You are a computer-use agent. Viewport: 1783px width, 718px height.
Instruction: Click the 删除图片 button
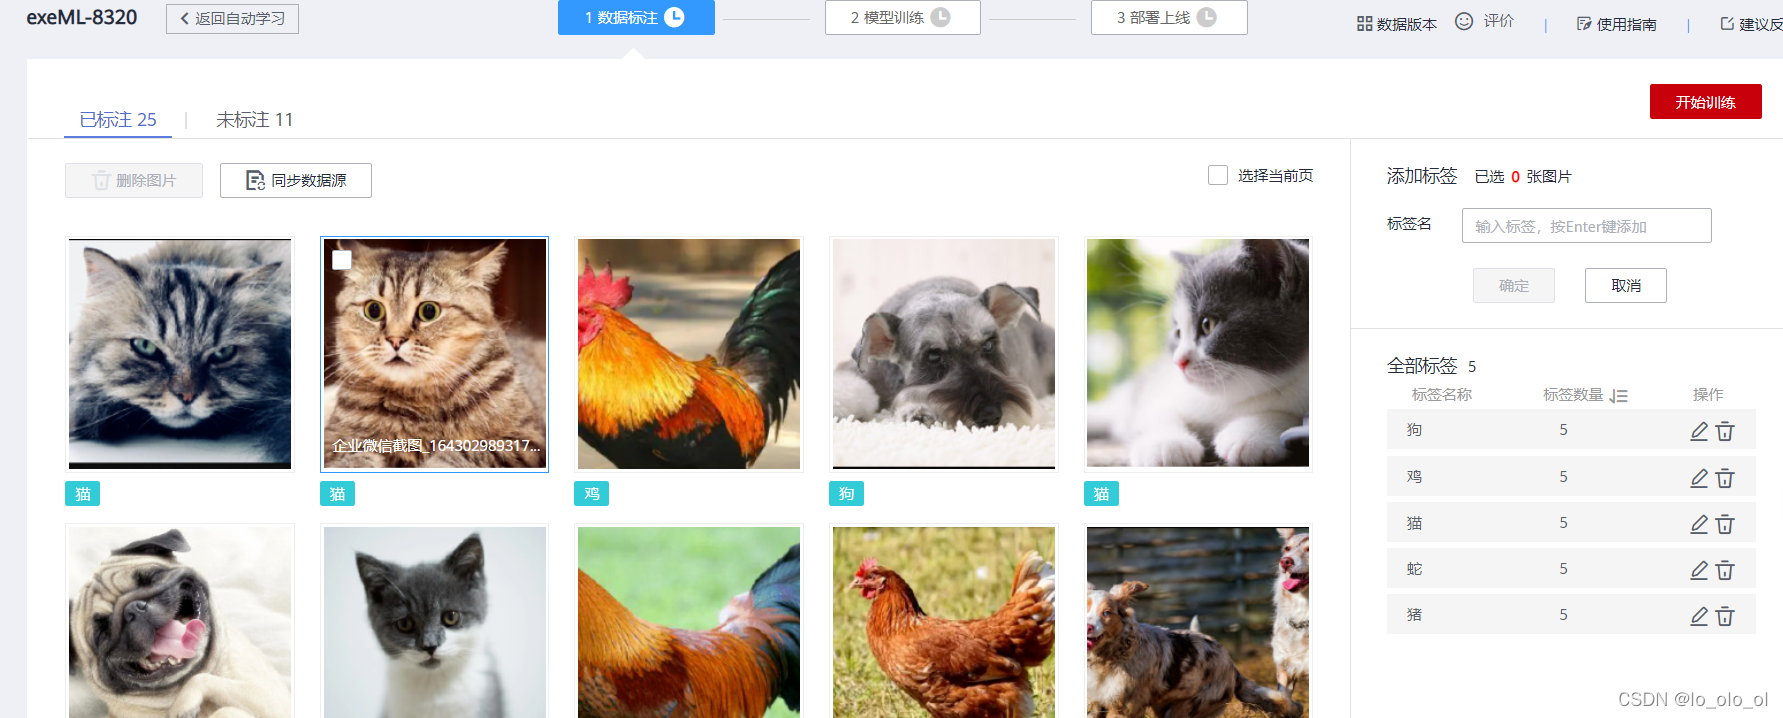[134, 180]
